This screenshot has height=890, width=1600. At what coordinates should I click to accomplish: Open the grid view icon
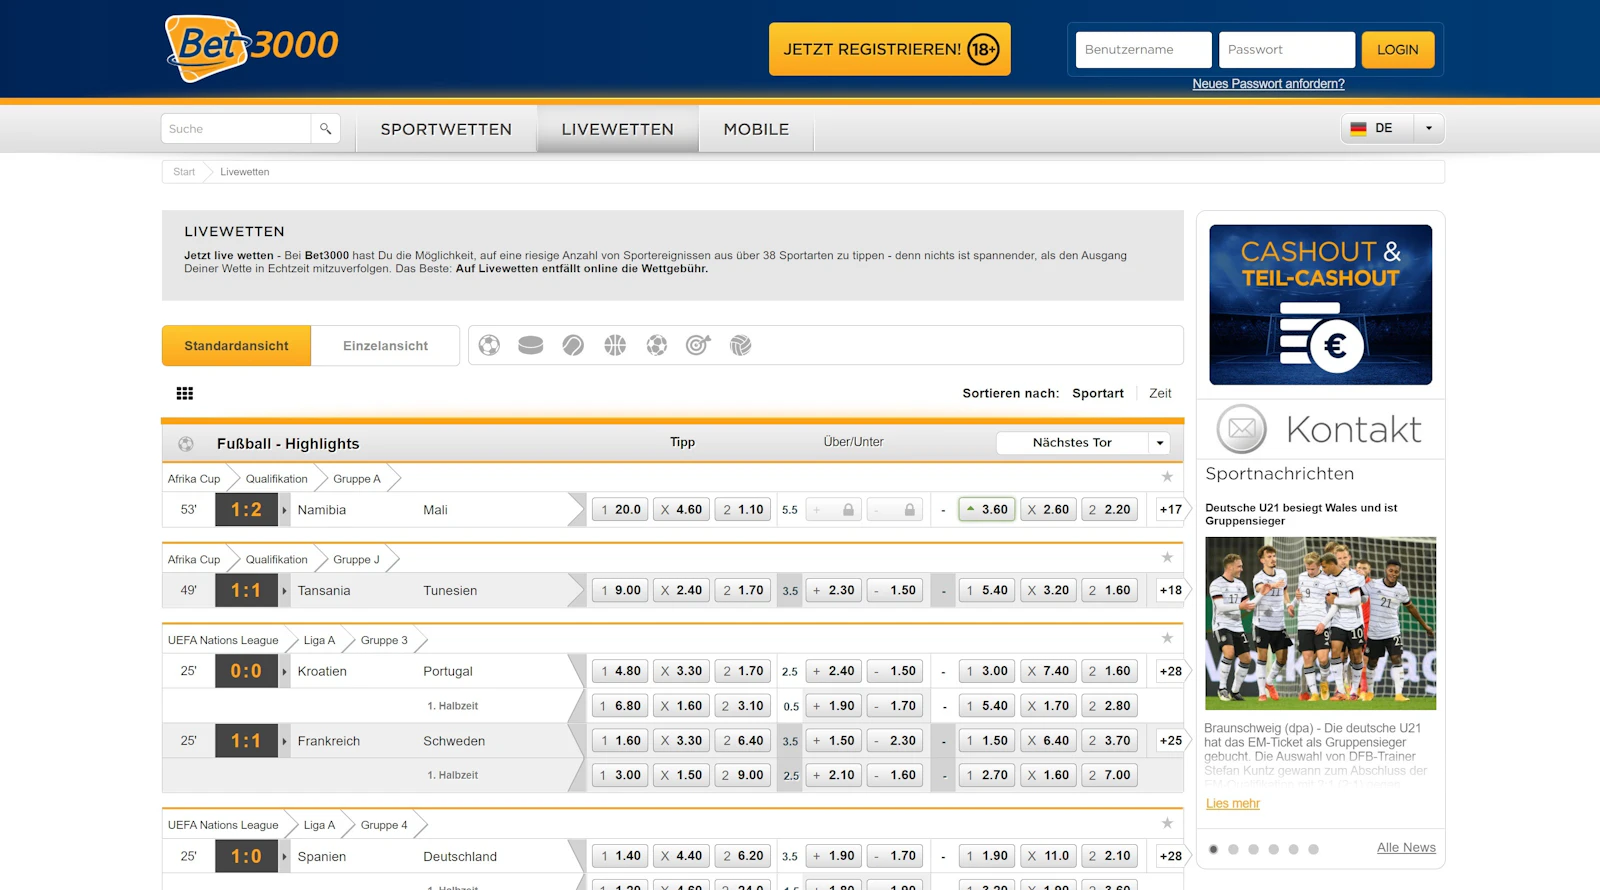(185, 394)
